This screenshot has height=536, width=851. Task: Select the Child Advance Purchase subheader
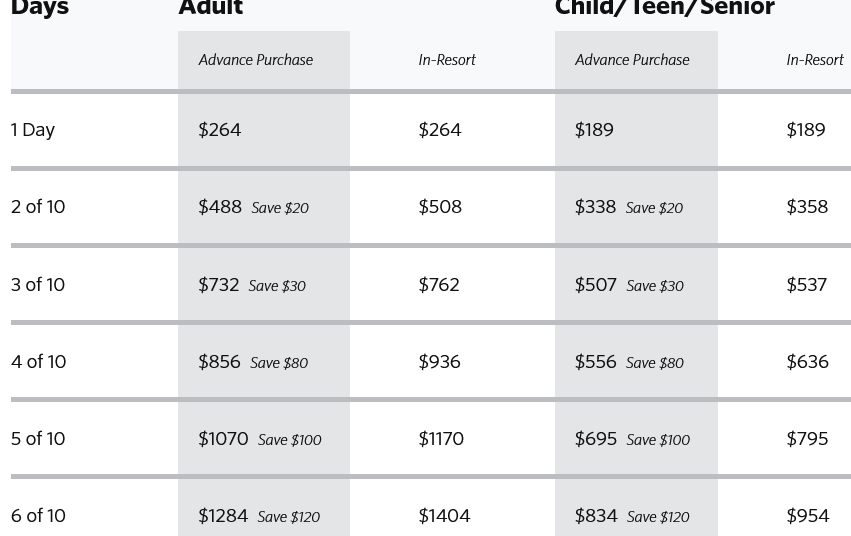(x=632, y=60)
